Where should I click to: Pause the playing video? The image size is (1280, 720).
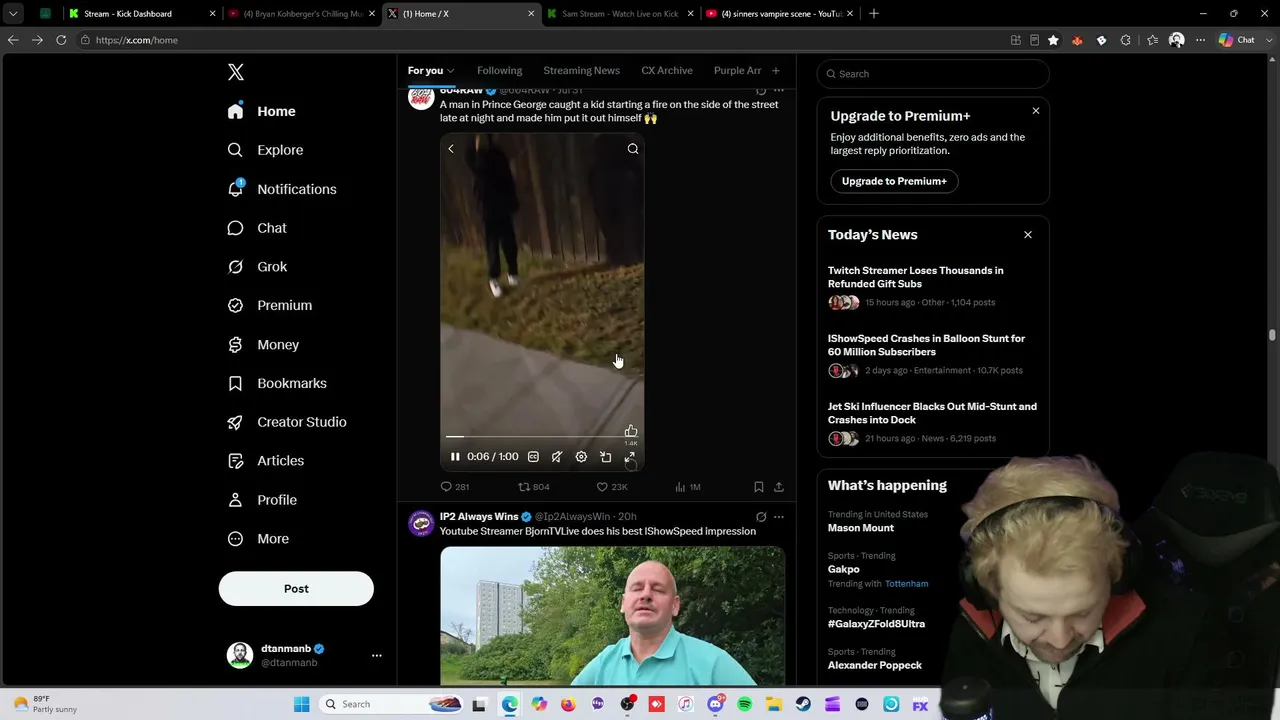click(x=455, y=457)
